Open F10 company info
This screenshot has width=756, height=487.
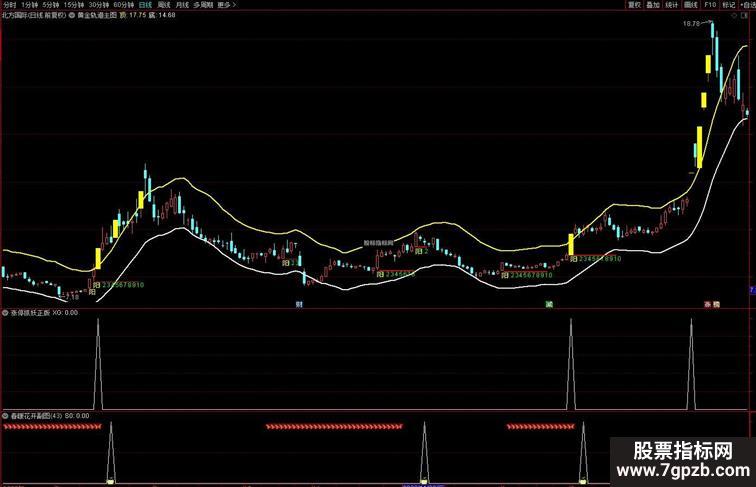point(710,4)
